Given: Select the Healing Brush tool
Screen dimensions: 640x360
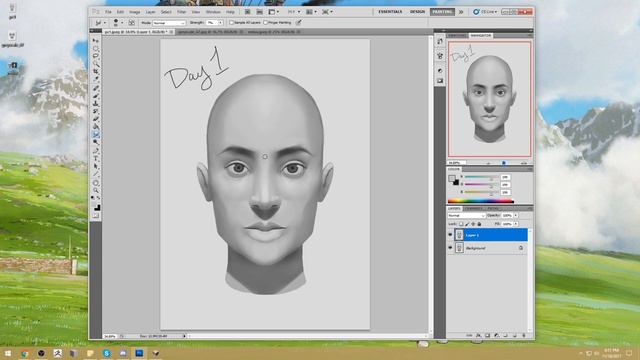Looking at the screenshot, I should pyautogui.click(x=96, y=88).
